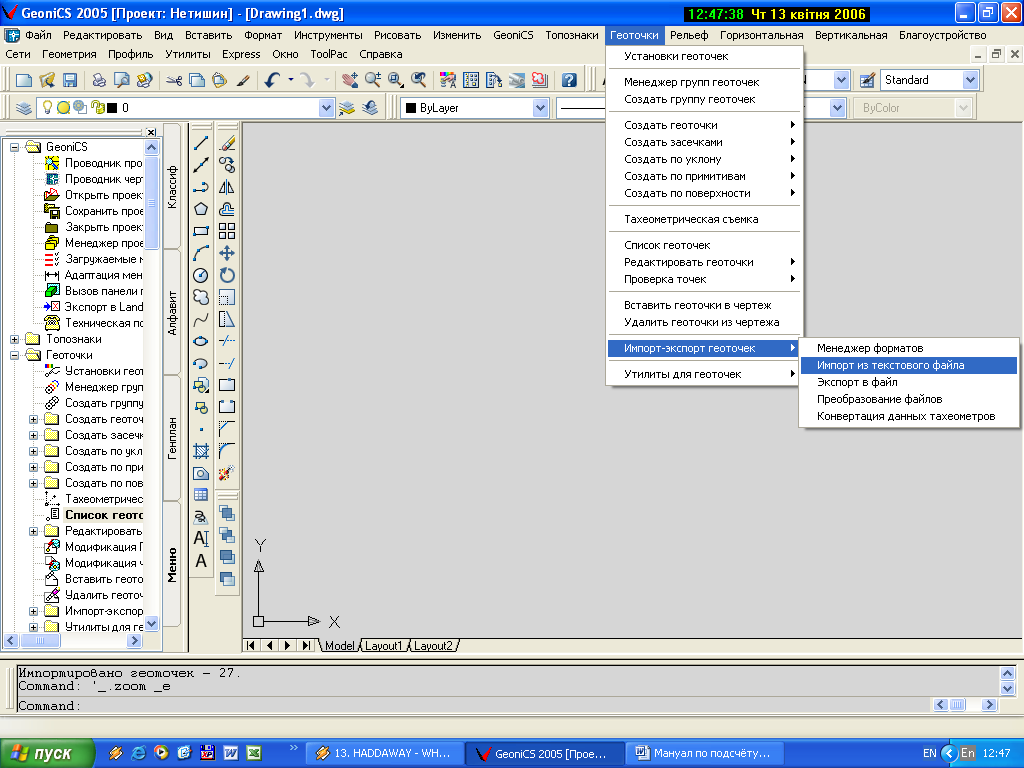Select the Rectangle draw tool

[201, 231]
